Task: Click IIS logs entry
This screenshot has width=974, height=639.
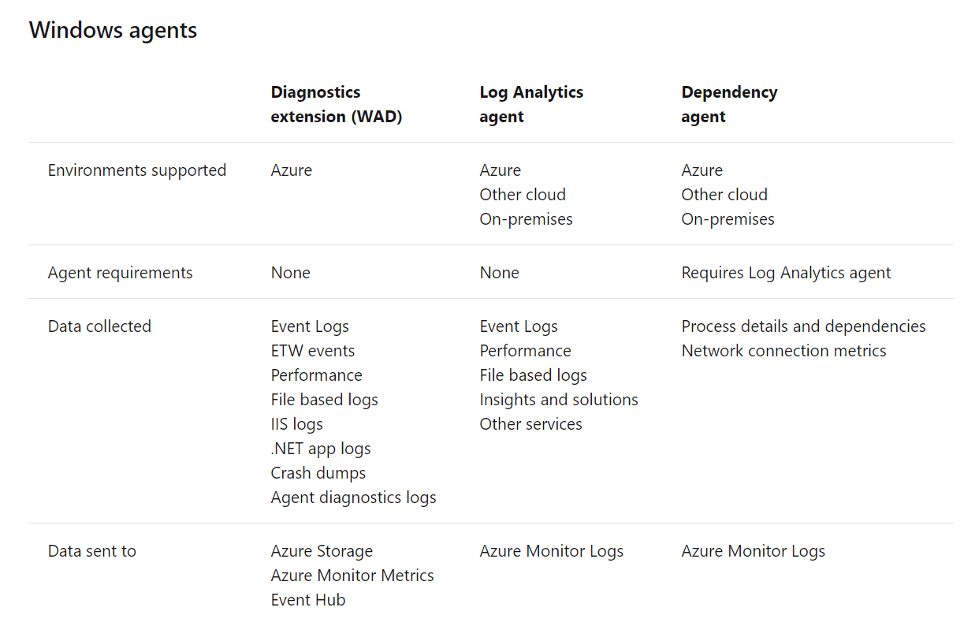Action: 296,424
